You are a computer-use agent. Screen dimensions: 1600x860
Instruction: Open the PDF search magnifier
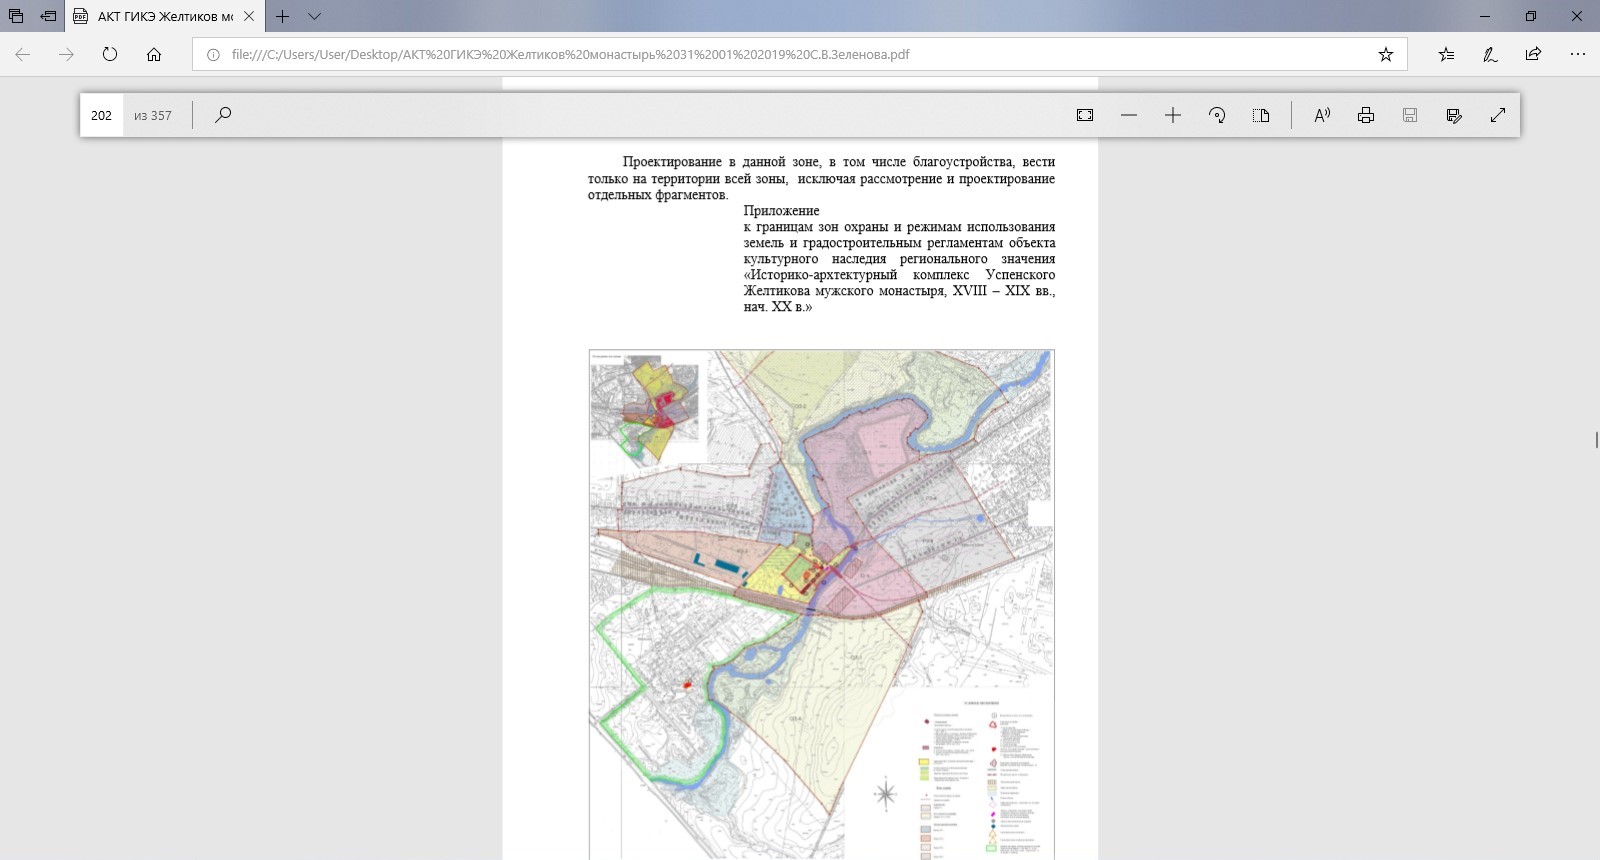click(x=223, y=115)
